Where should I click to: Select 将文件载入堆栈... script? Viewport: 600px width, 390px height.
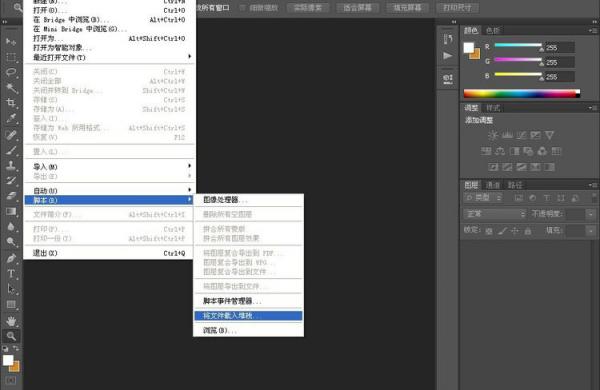(248, 316)
